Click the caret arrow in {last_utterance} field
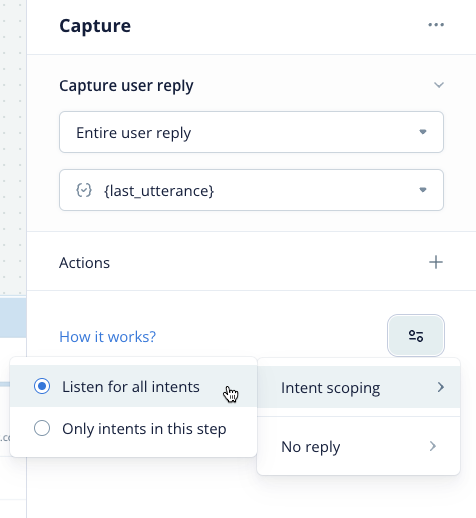 pyautogui.click(x=423, y=190)
